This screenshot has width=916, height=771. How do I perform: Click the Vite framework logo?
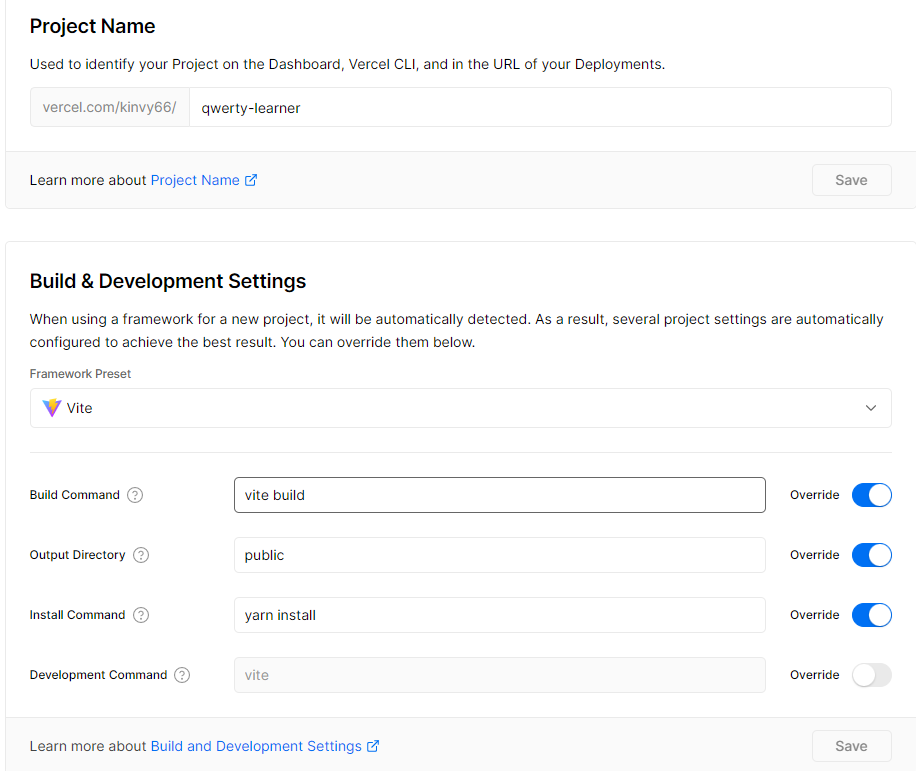[52, 408]
